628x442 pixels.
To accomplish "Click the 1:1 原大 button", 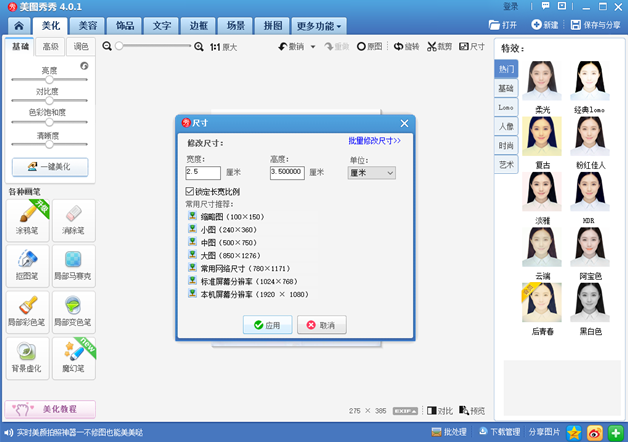I will tap(223, 47).
